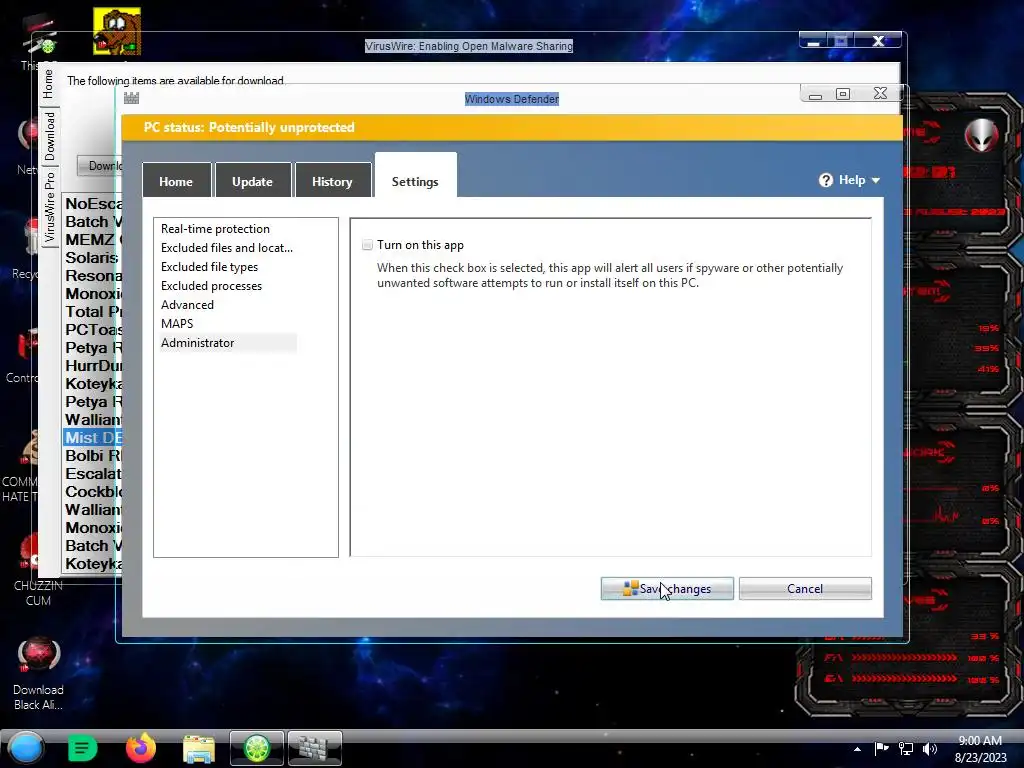The image size is (1024, 768).
Task: Open the dog cartoon desktop icon
Action: (117, 31)
